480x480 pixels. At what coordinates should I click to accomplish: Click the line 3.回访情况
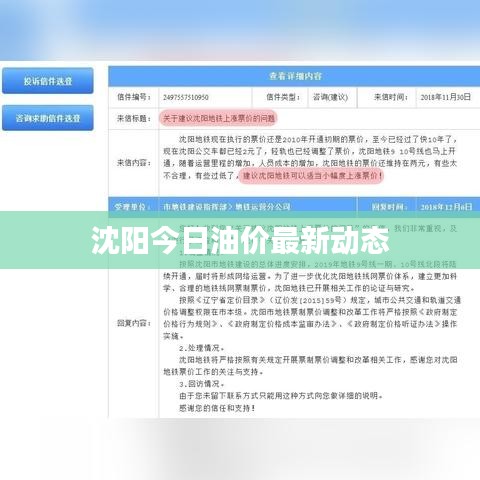click(201, 384)
